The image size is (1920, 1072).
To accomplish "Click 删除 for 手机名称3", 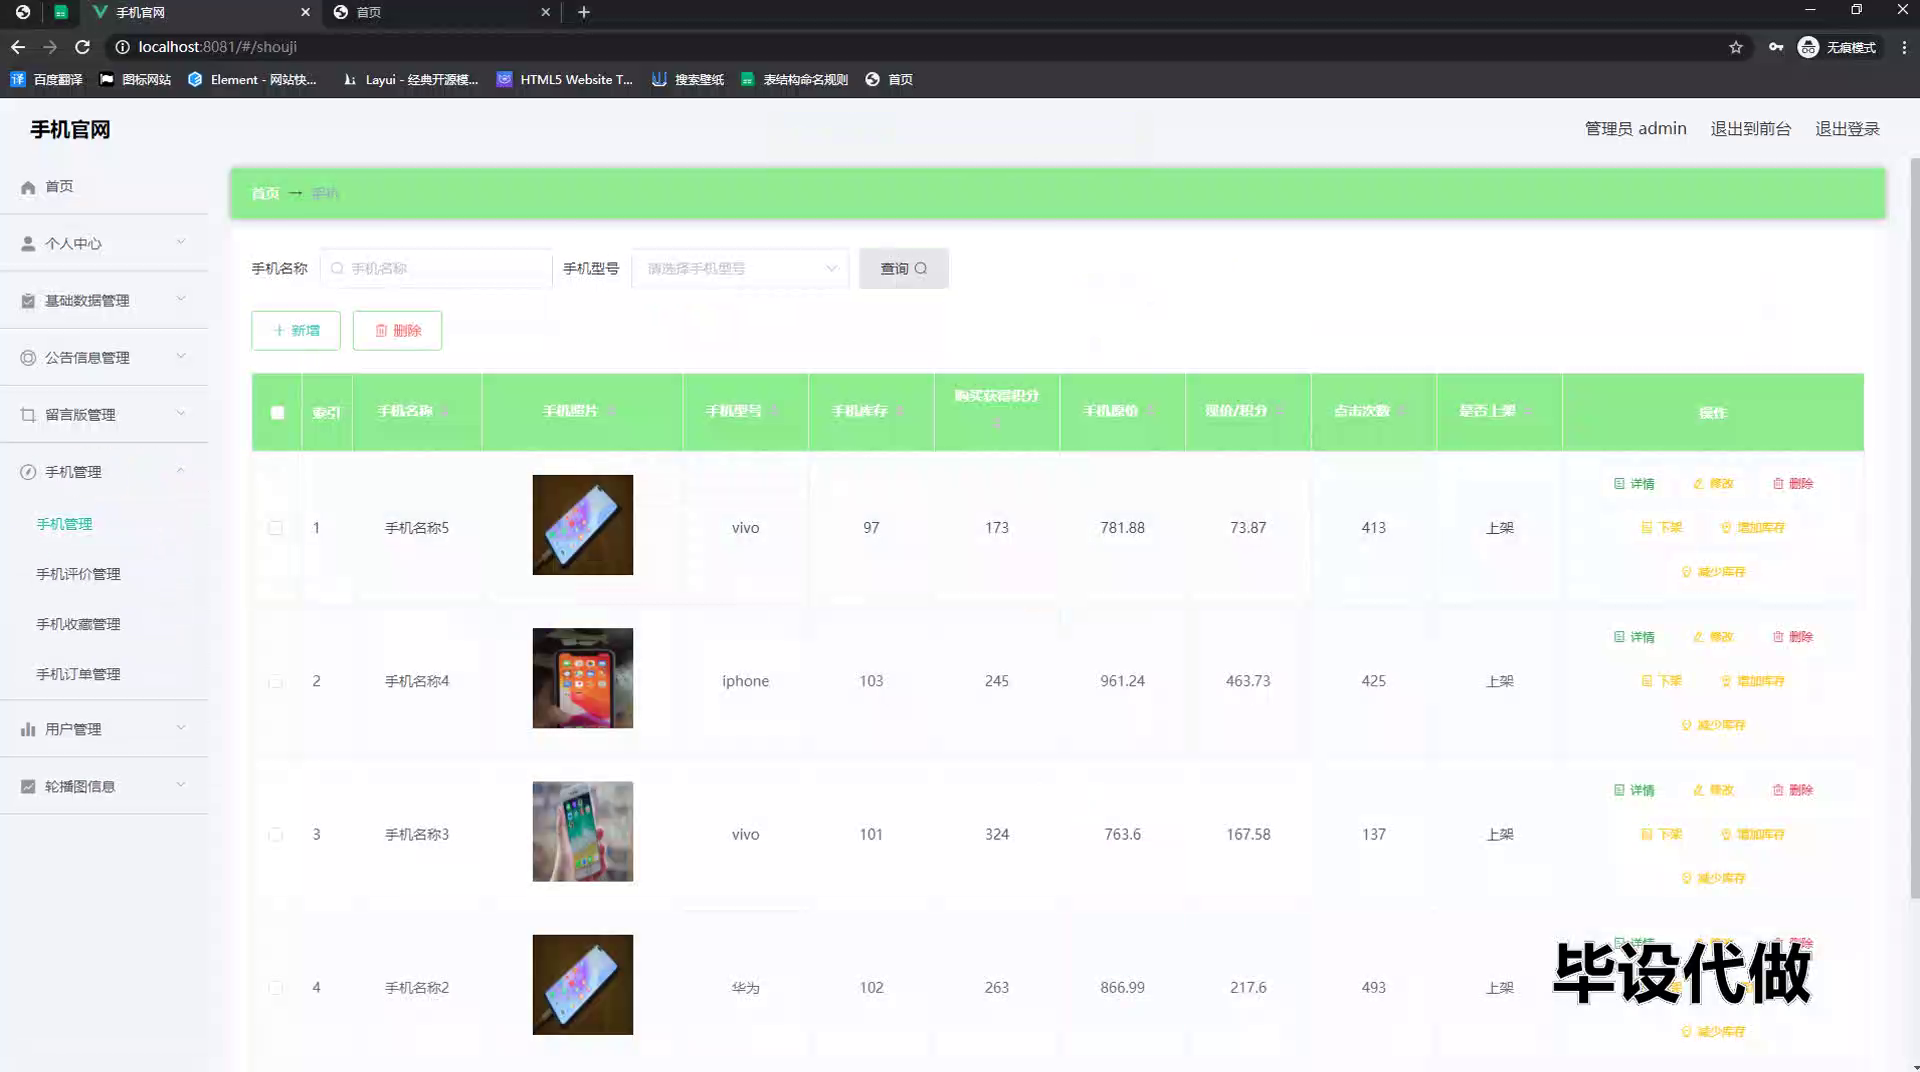I will pyautogui.click(x=1793, y=790).
